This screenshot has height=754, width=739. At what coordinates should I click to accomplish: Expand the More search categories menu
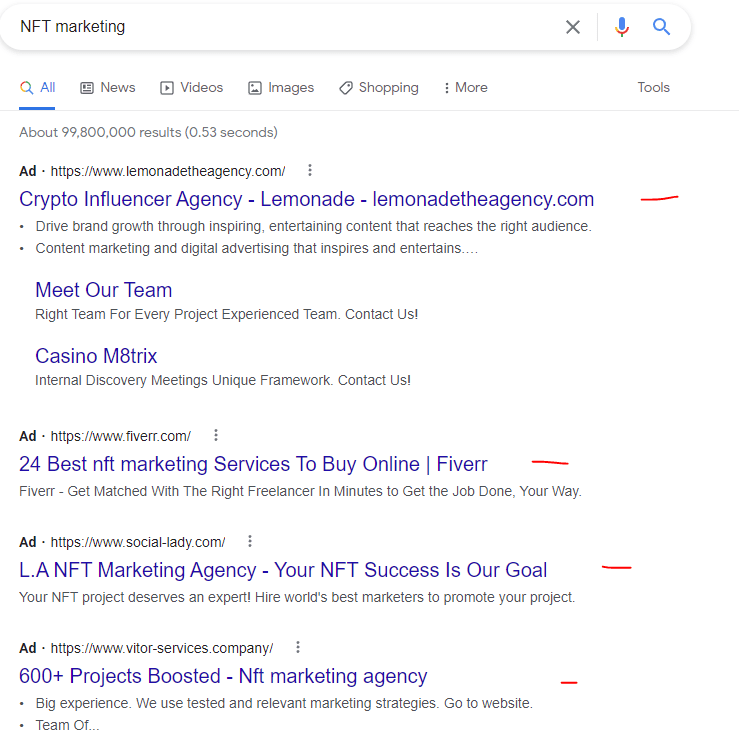pyautogui.click(x=465, y=88)
